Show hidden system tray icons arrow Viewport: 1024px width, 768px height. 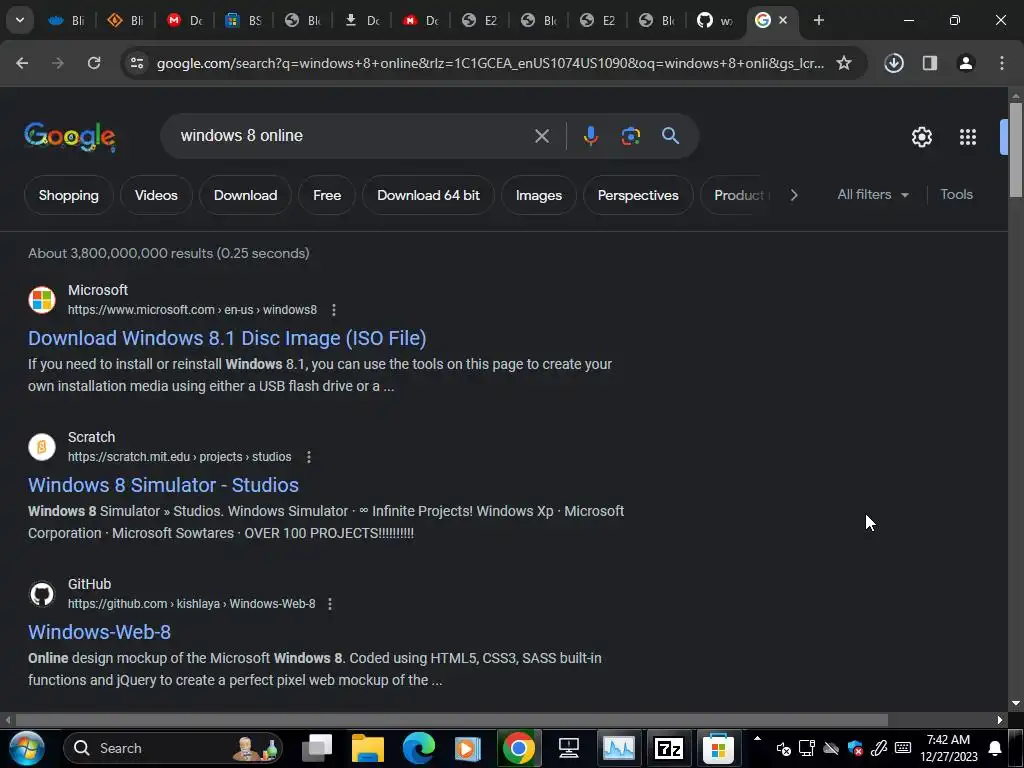[x=757, y=739]
